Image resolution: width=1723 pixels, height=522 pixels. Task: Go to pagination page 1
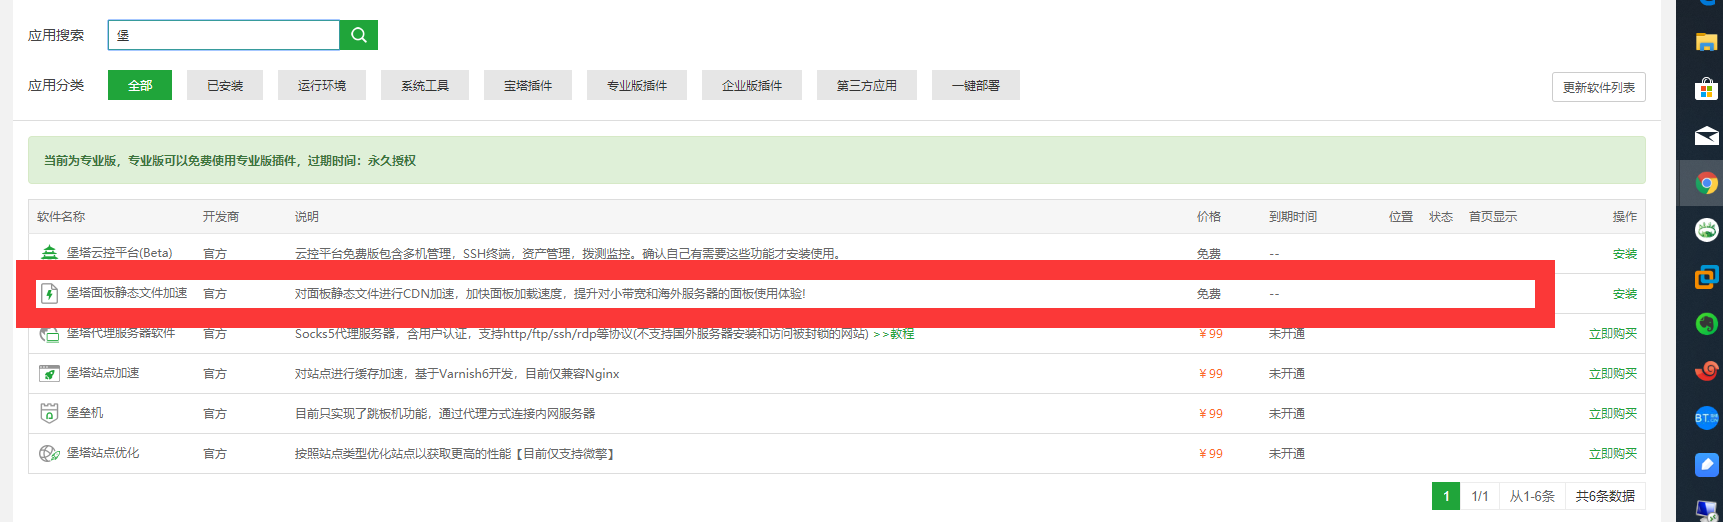(x=1446, y=496)
